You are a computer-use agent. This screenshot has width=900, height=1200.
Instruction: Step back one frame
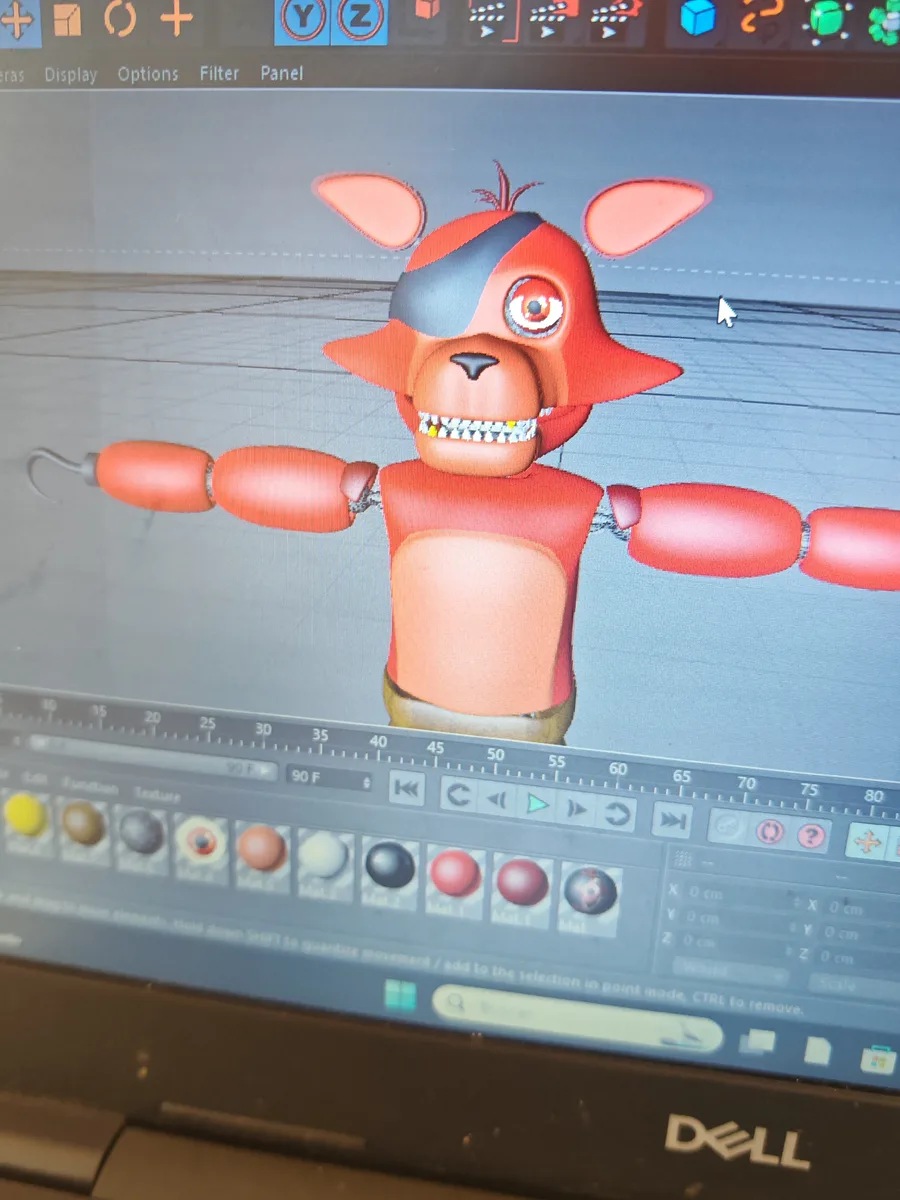(x=497, y=799)
